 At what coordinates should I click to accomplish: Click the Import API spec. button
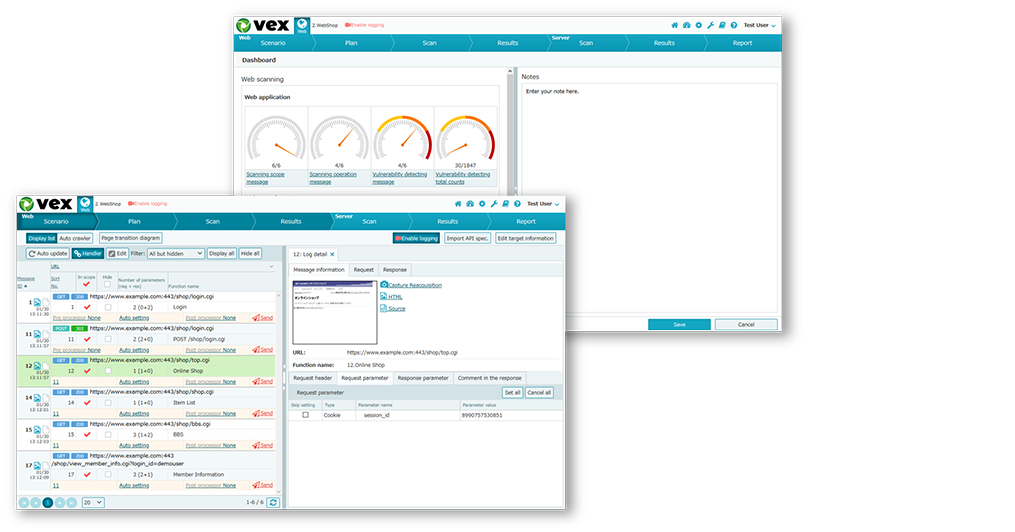[x=467, y=238]
